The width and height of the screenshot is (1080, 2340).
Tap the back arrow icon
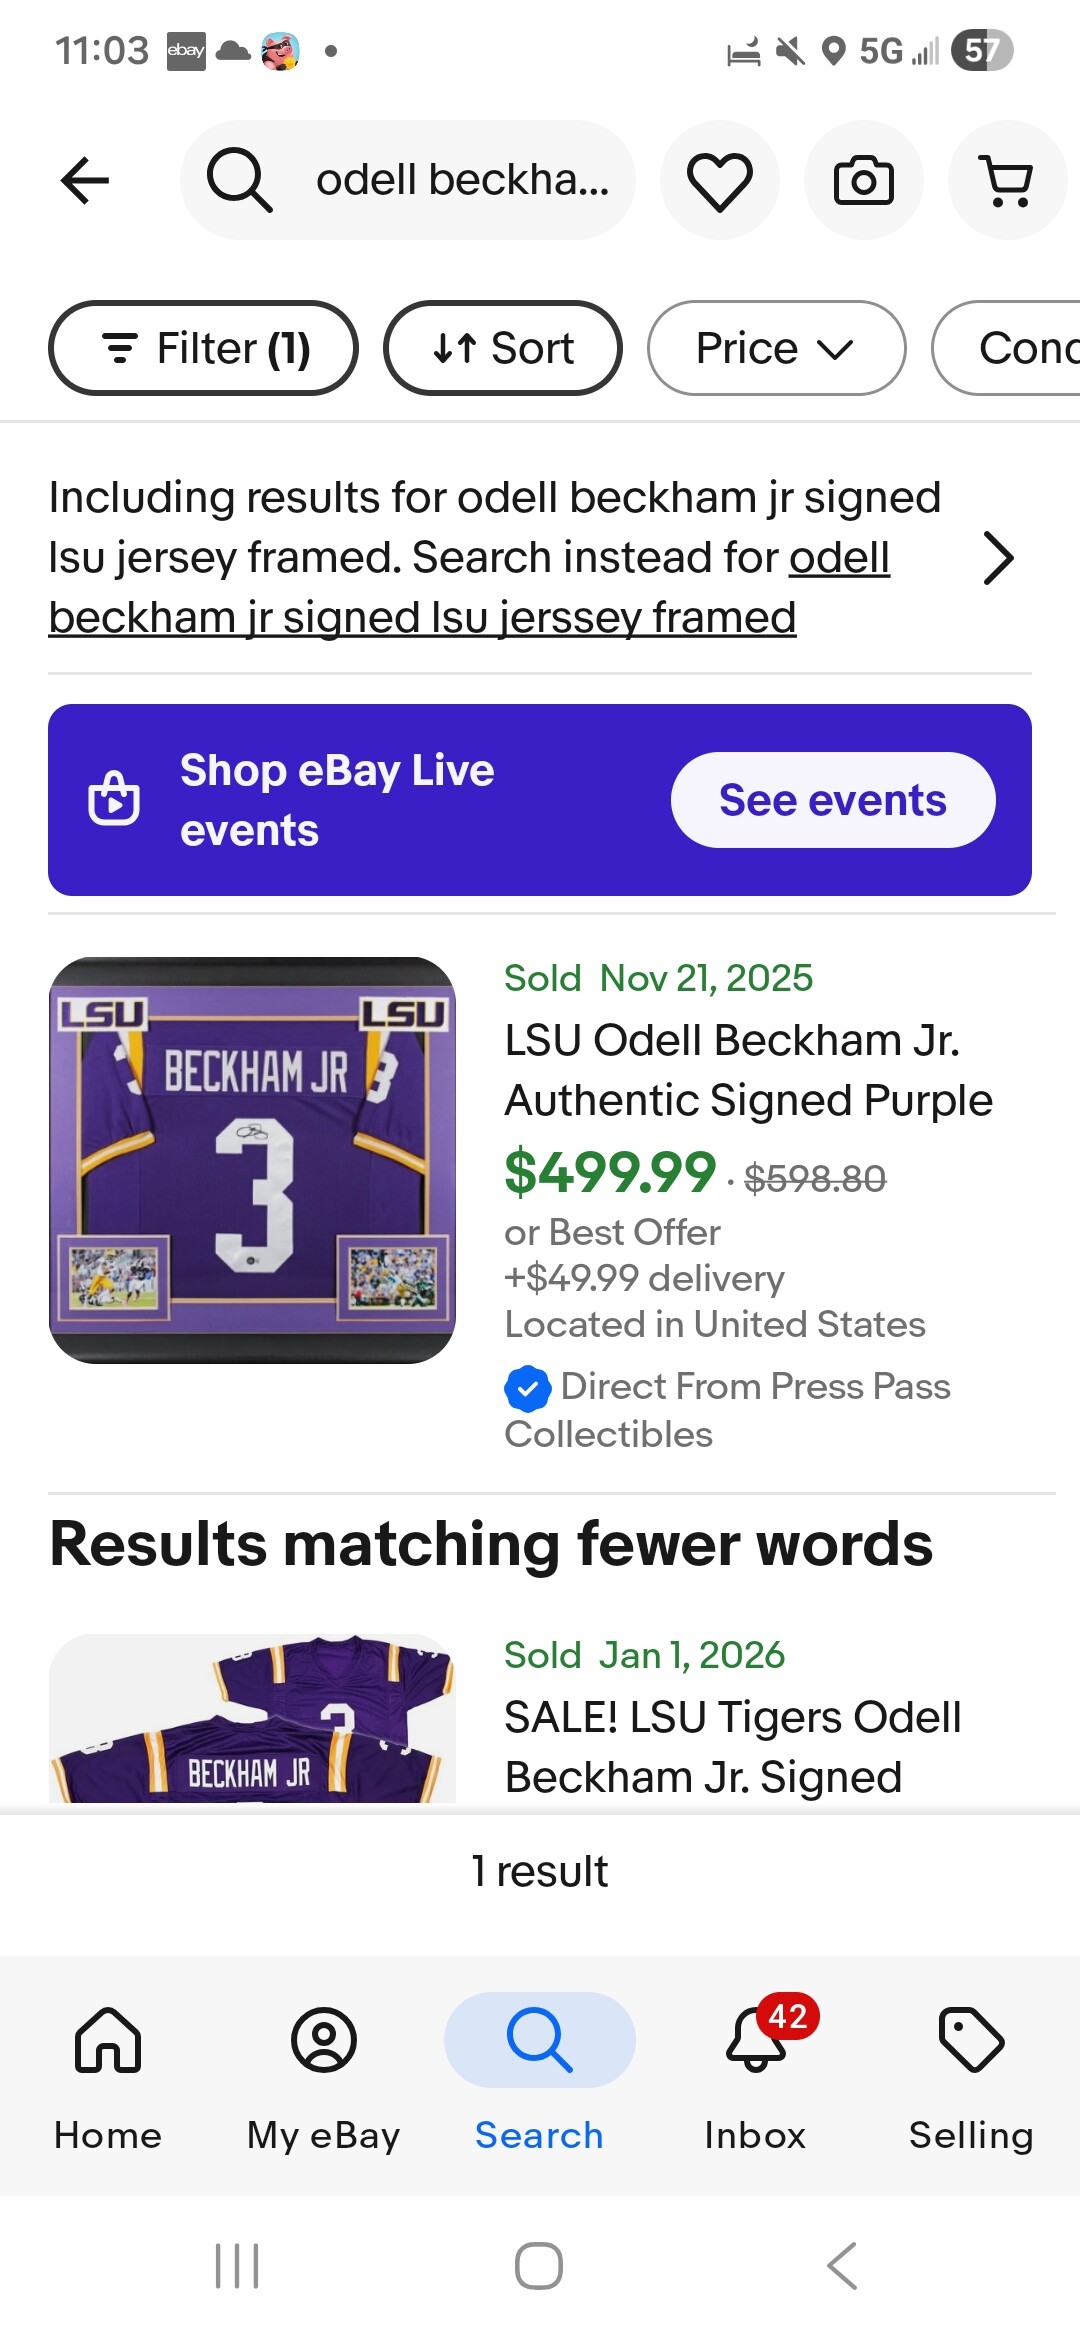coord(85,181)
